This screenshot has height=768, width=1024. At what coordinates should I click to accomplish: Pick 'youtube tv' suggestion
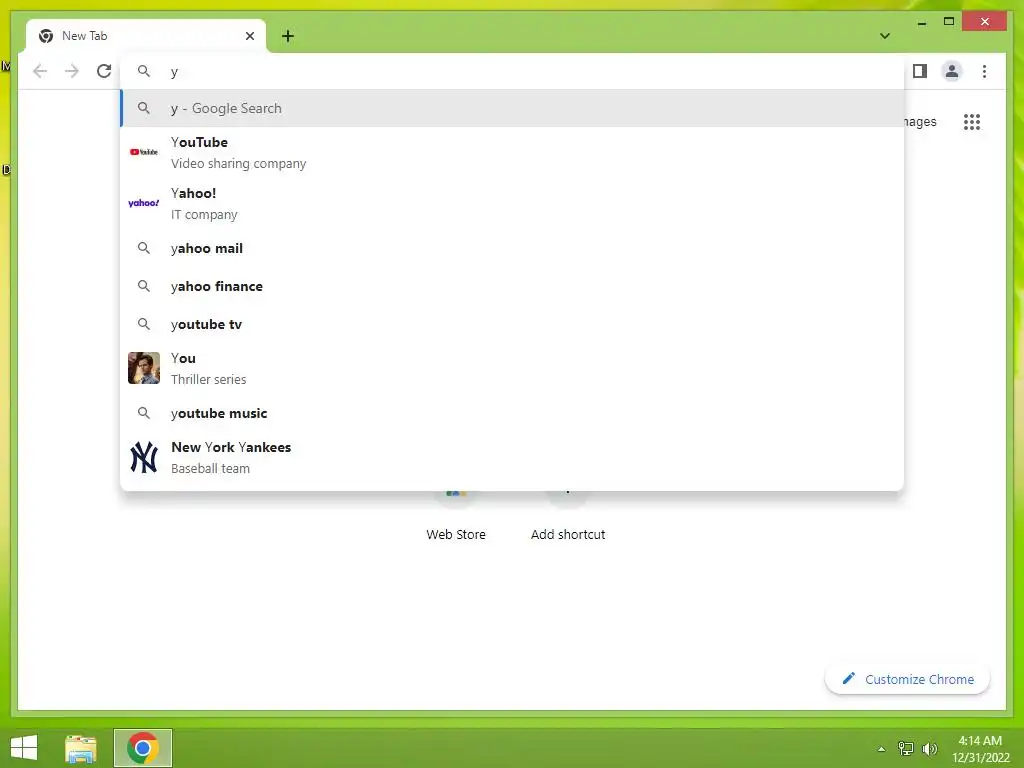pos(513,324)
